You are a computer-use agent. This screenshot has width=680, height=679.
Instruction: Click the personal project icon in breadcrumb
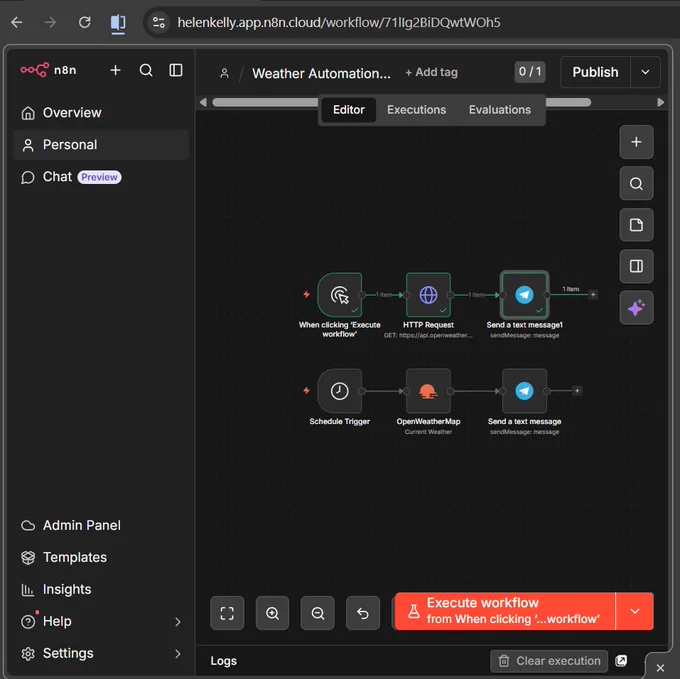pyautogui.click(x=224, y=73)
